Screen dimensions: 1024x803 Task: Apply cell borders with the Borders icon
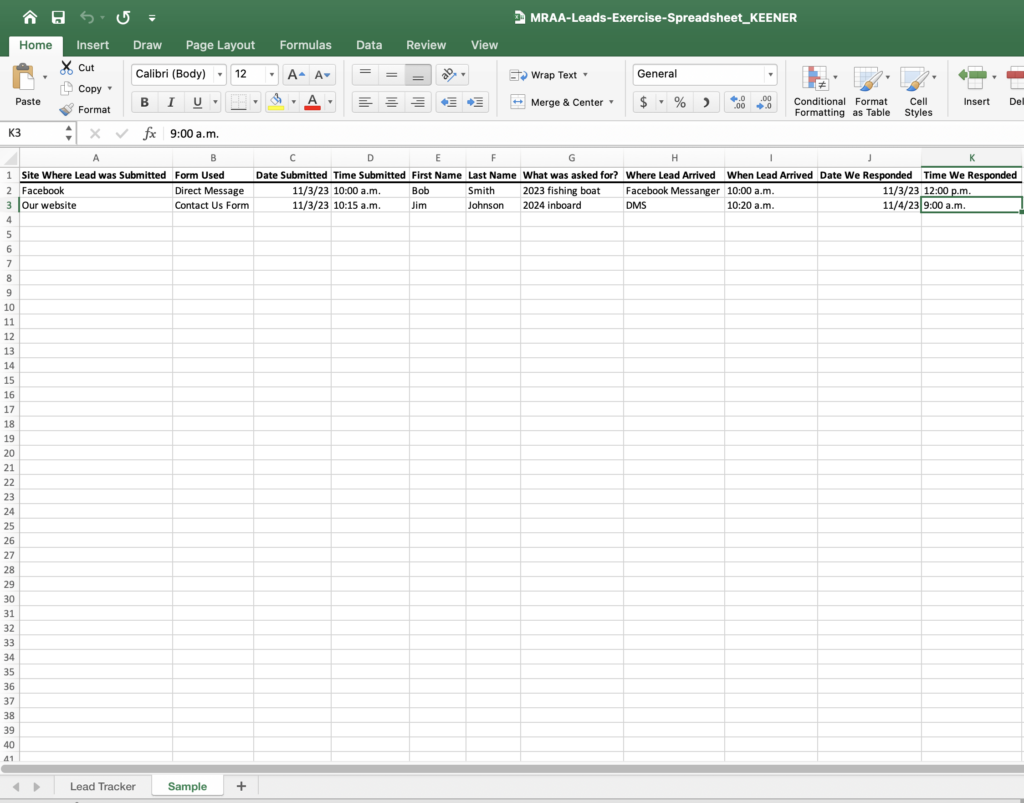point(238,102)
